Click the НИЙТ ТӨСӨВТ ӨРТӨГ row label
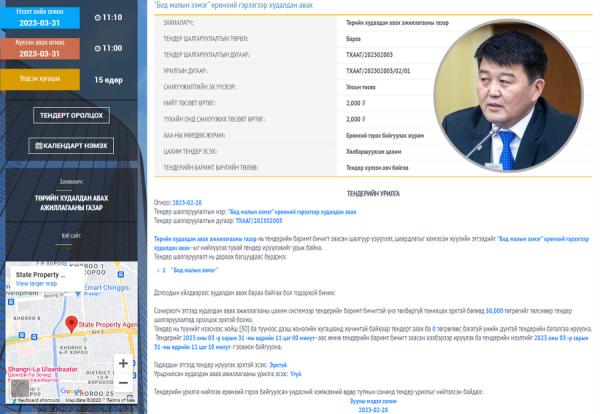 click(189, 103)
